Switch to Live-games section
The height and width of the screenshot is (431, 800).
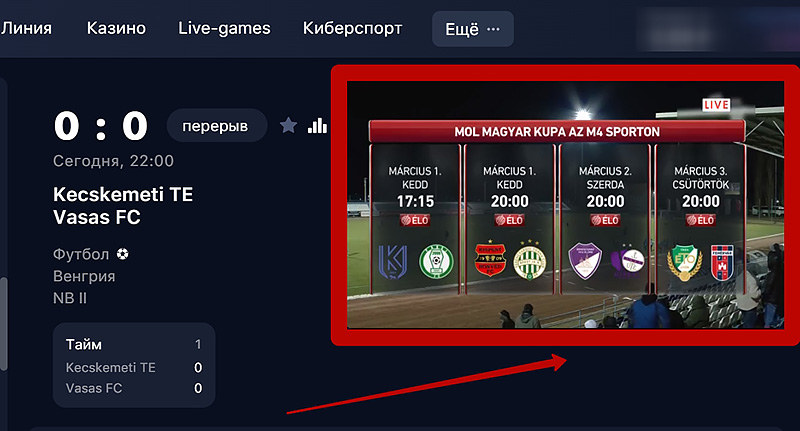pyautogui.click(x=224, y=28)
